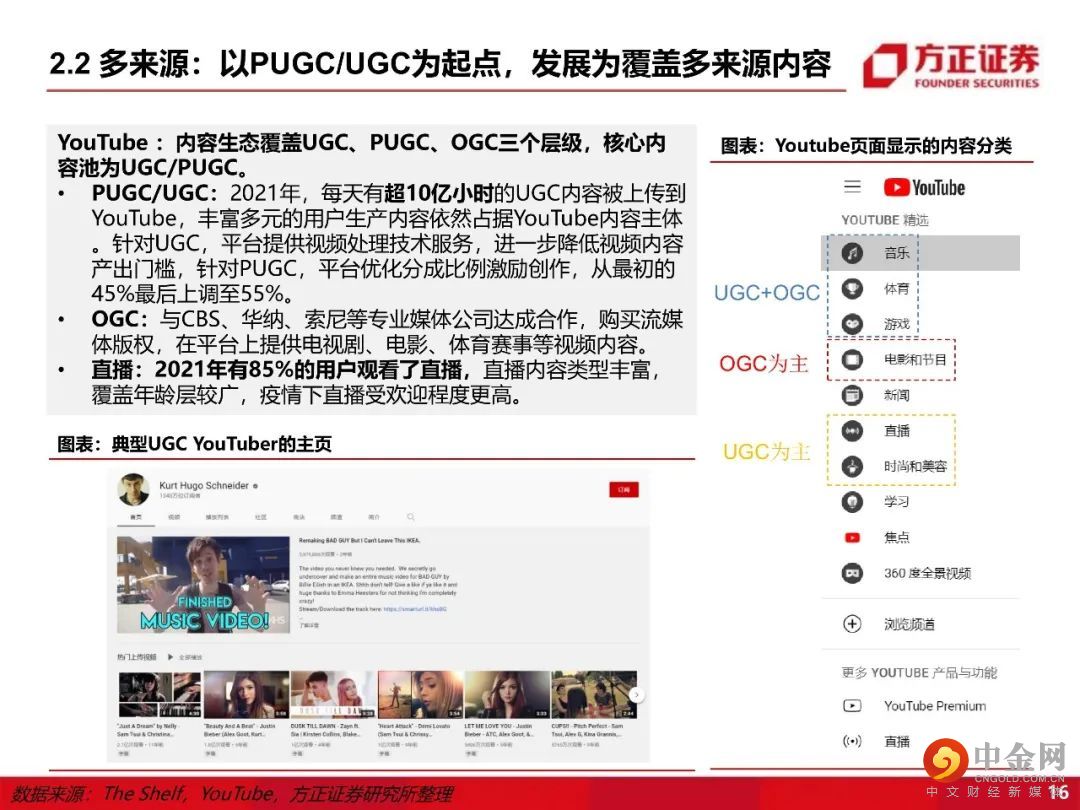Select the news icon 新闻

[852, 395]
